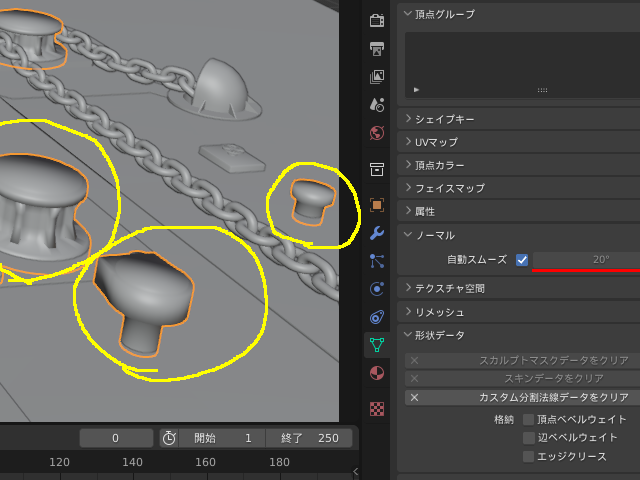Click the 開始 start frame field

222,438
